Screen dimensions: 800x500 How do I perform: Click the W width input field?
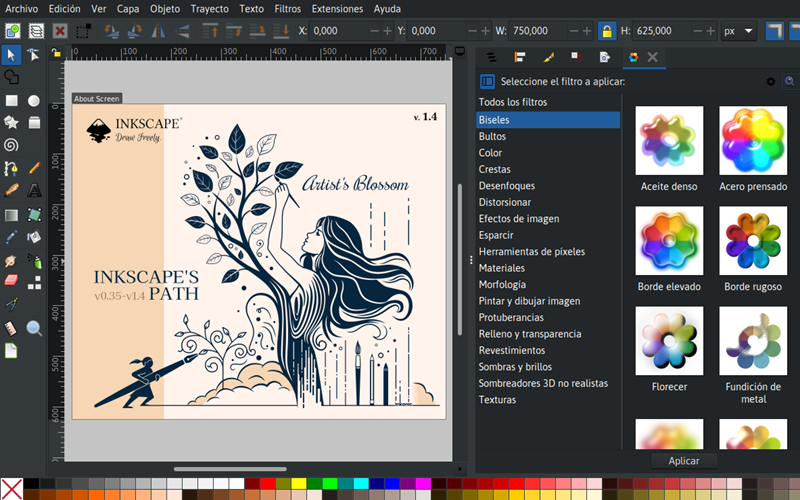pyautogui.click(x=540, y=31)
